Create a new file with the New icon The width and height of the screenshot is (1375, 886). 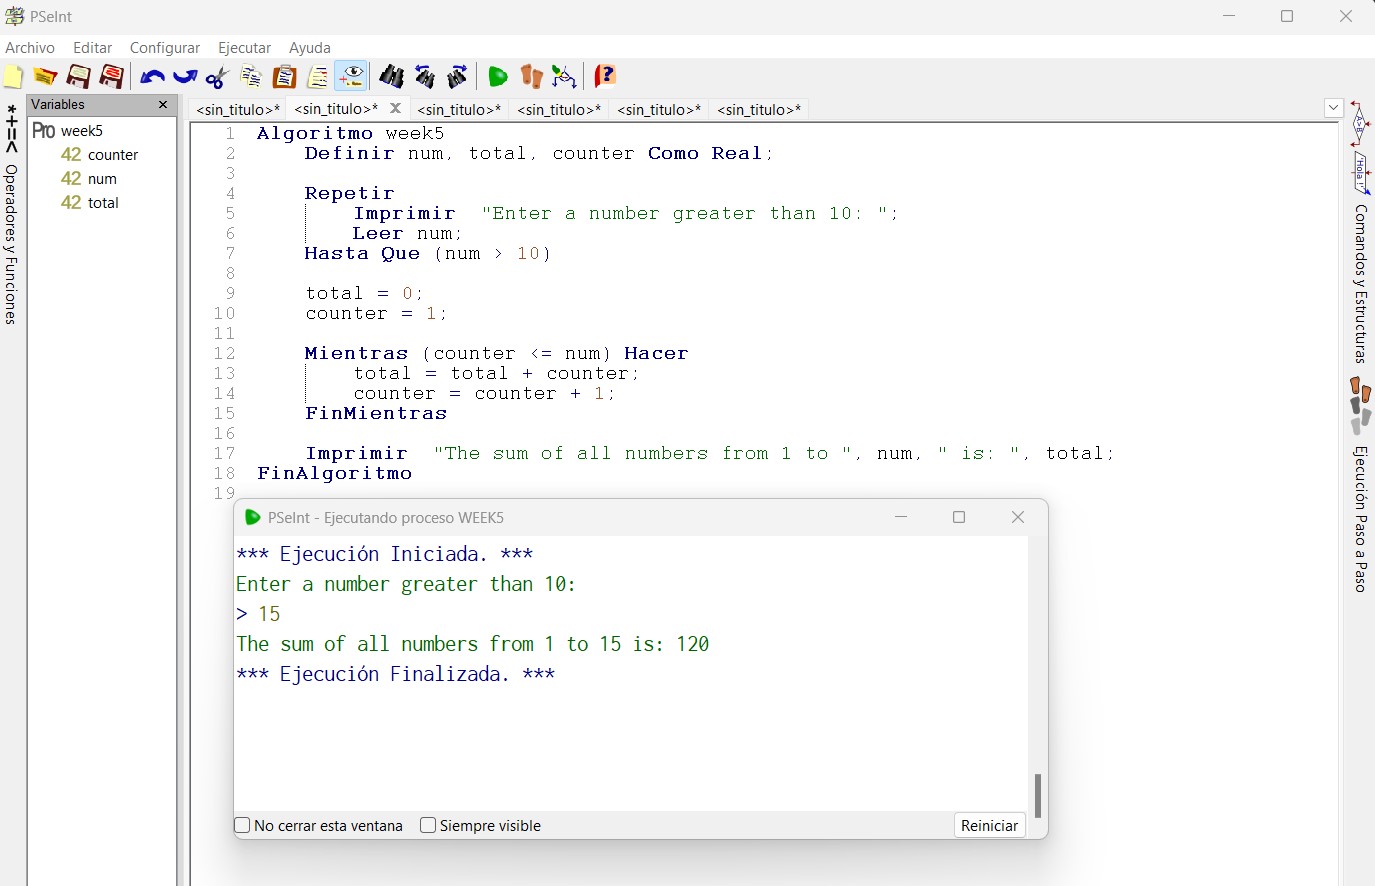pos(13,77)
